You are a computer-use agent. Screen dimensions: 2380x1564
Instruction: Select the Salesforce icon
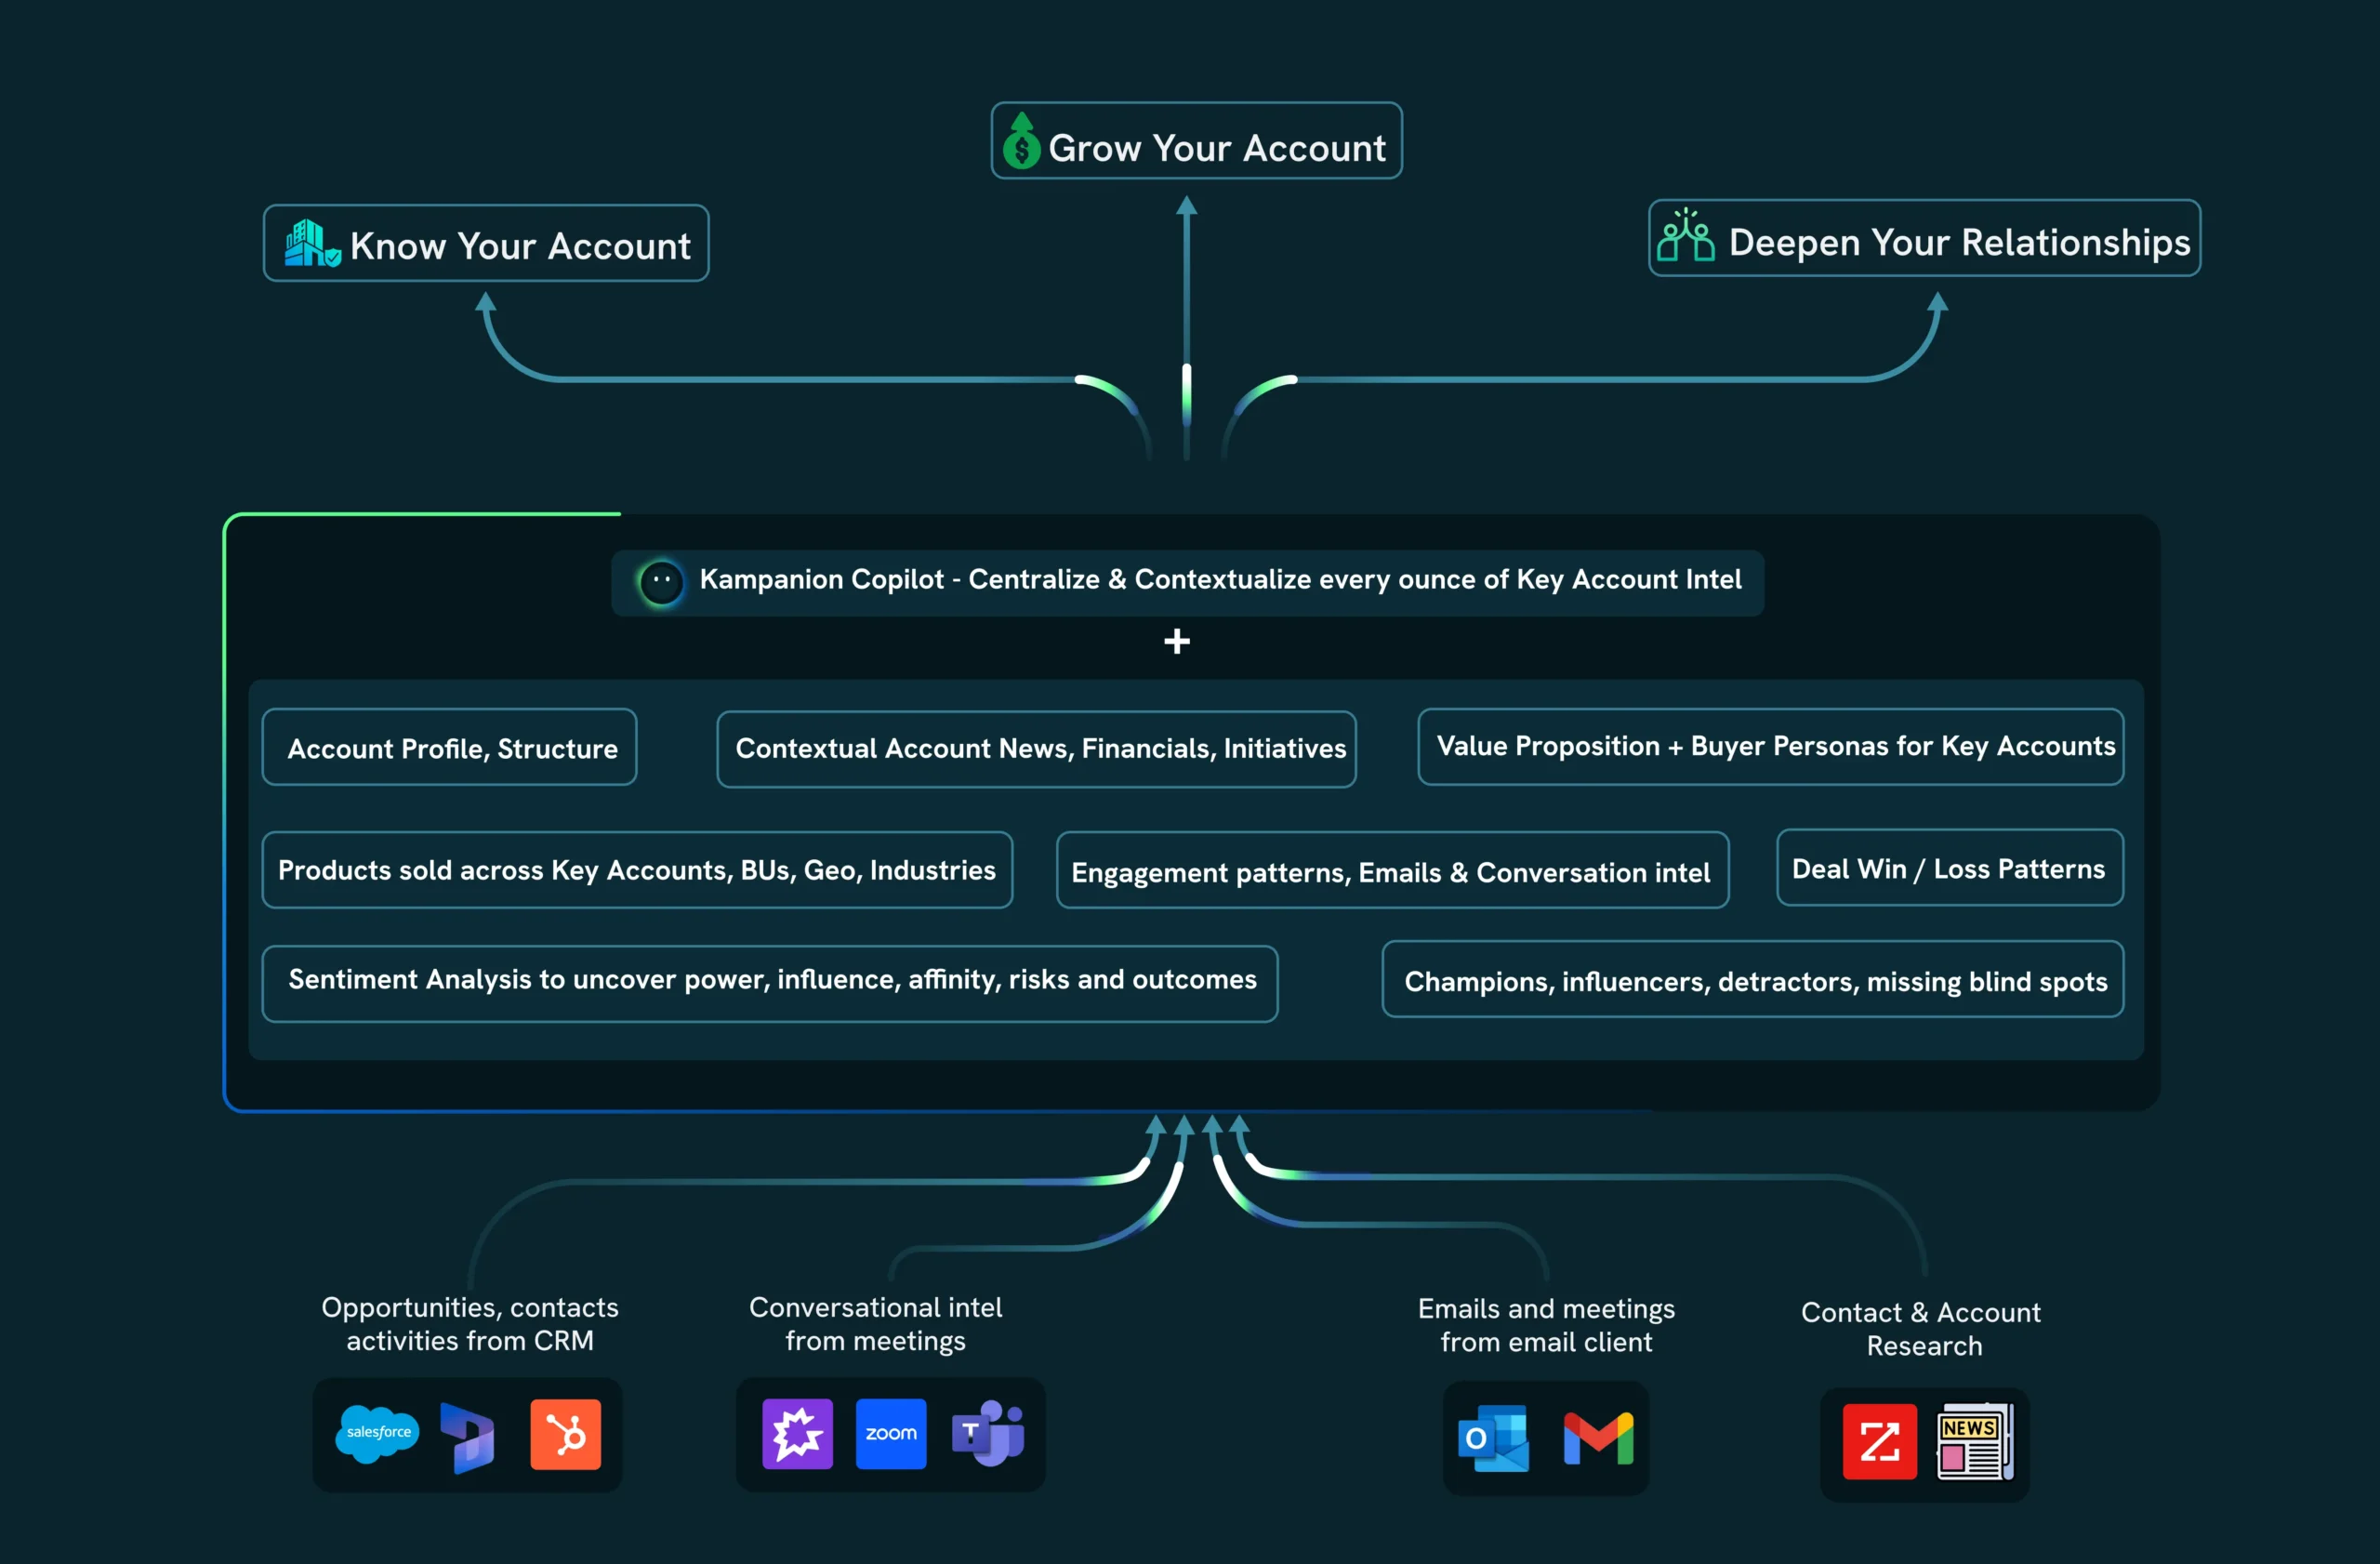378,1435
